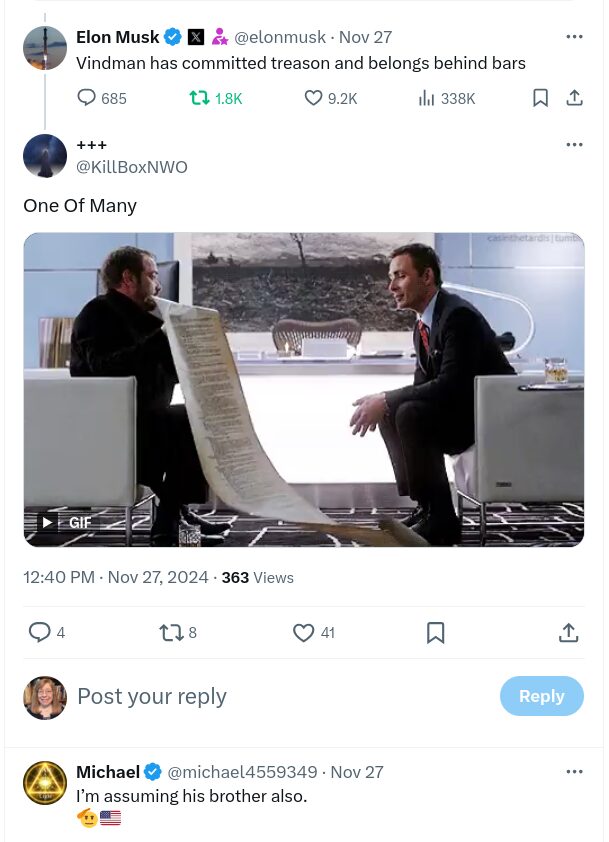Repost Elon Musk's post (1.8K reposts)
This screenshot has width=609, height=842.
200,98
